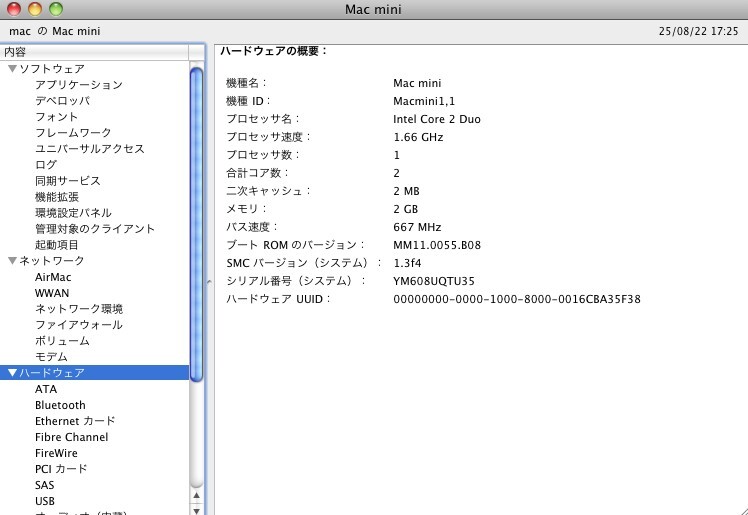The image size is (748, 515).
Task: Click the 1.66 GHz processor speed
Action: coord(418,137)
